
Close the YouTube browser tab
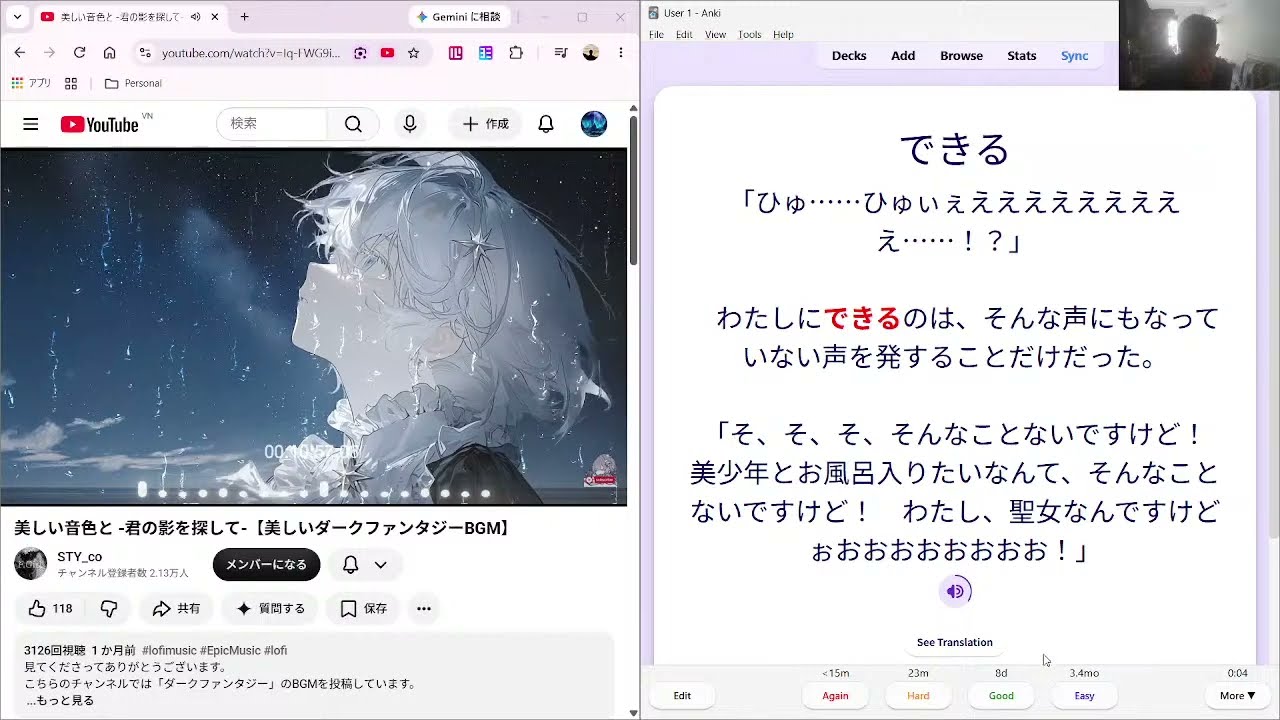tap(215, 17)
